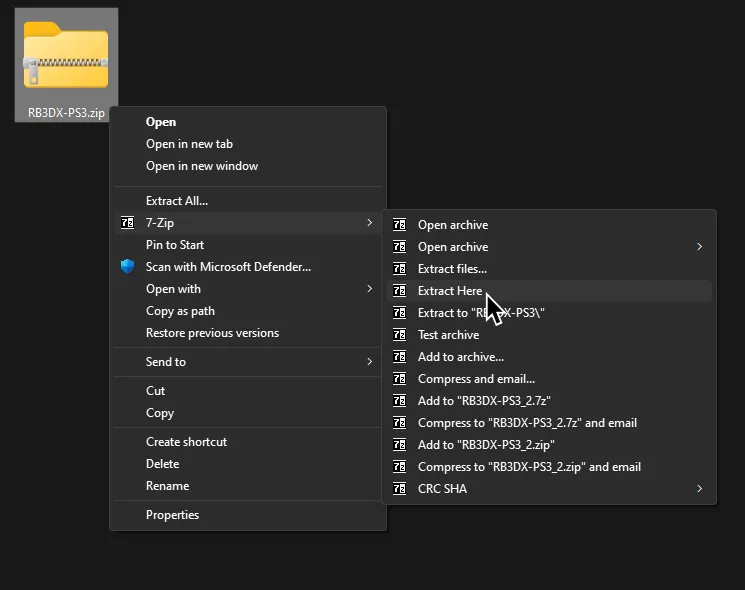Choose Rename in the context menu
745x590 pixels.
pyautogui.click(x=248, y=485)
